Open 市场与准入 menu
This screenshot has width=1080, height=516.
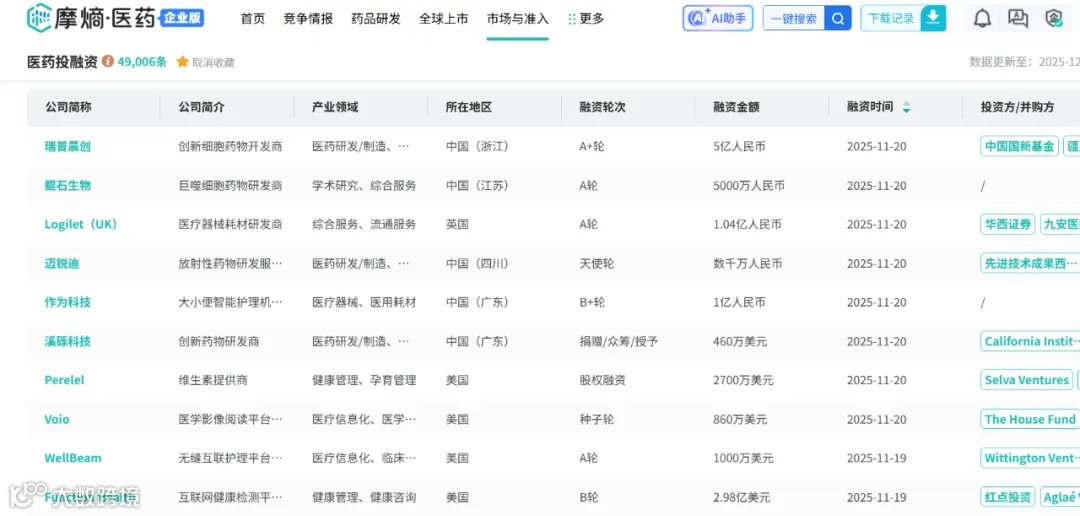point(517,19)
